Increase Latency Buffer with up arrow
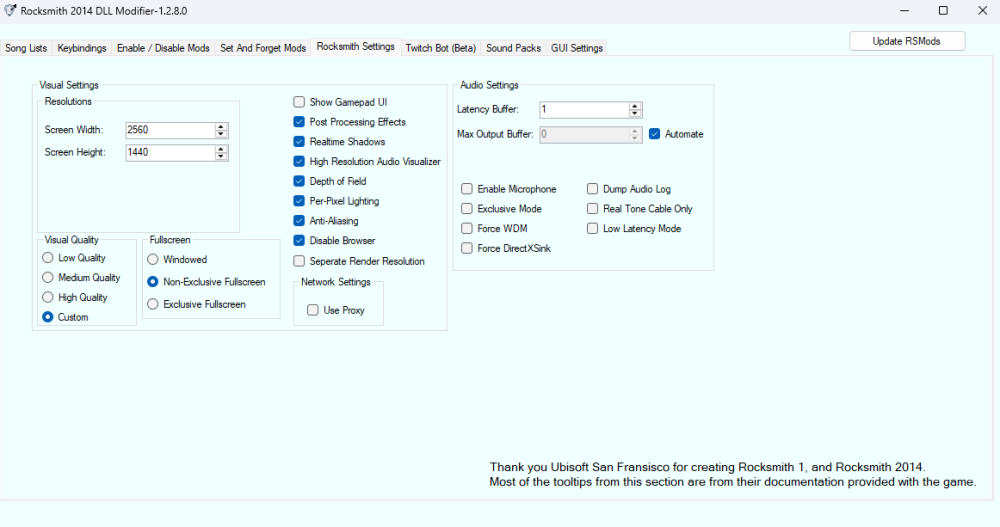This screenshot has height=527, width=1000. click(x=635, y=106)
